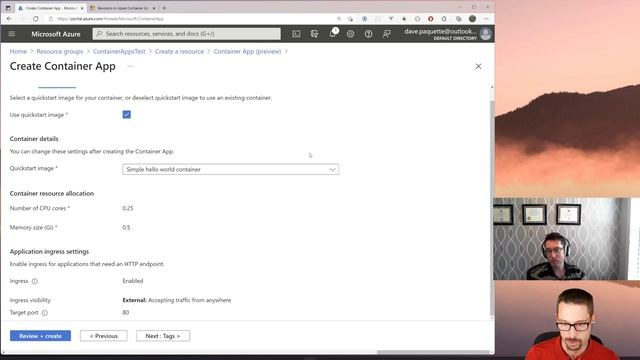640x360 pixels.
Task: Click the browser back arrow
Action: (x=9, y=19)
